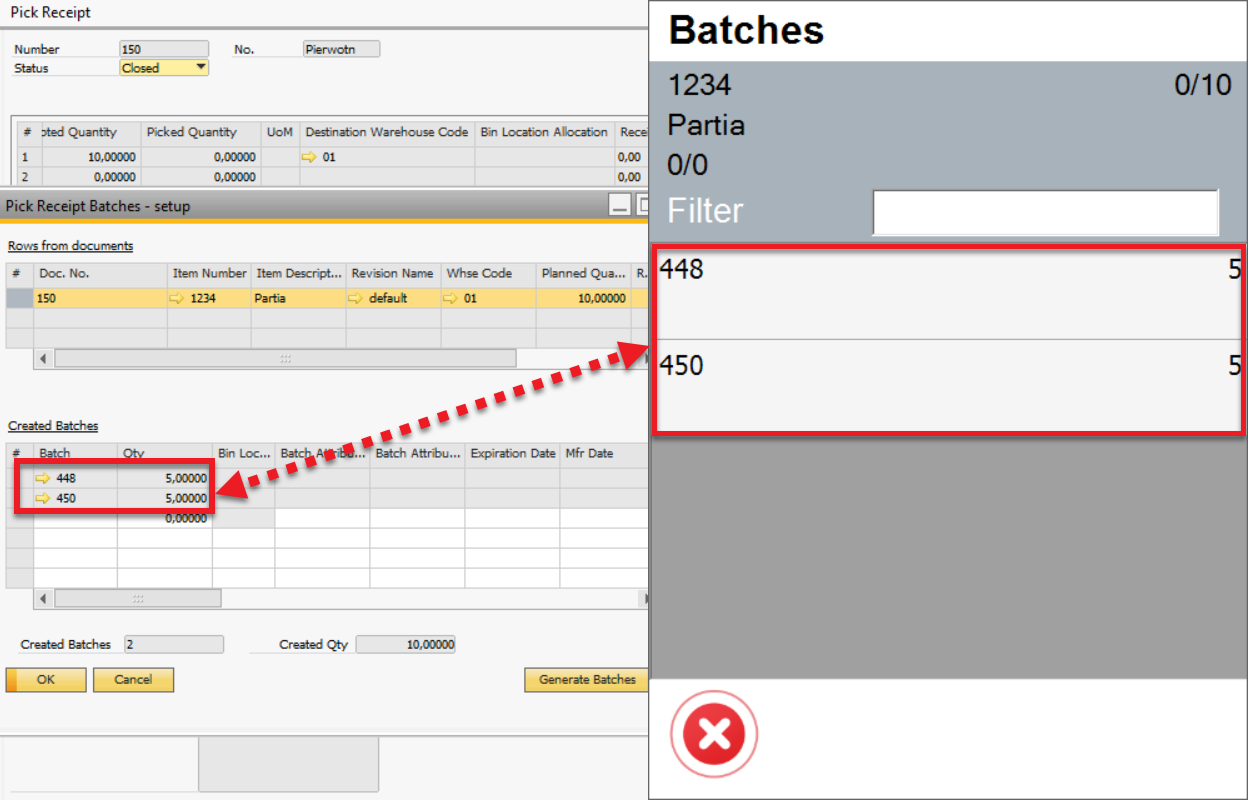Click link arrow in Whse Code cell
Viewport: 1248px width, 800px height.
point(450,298)
